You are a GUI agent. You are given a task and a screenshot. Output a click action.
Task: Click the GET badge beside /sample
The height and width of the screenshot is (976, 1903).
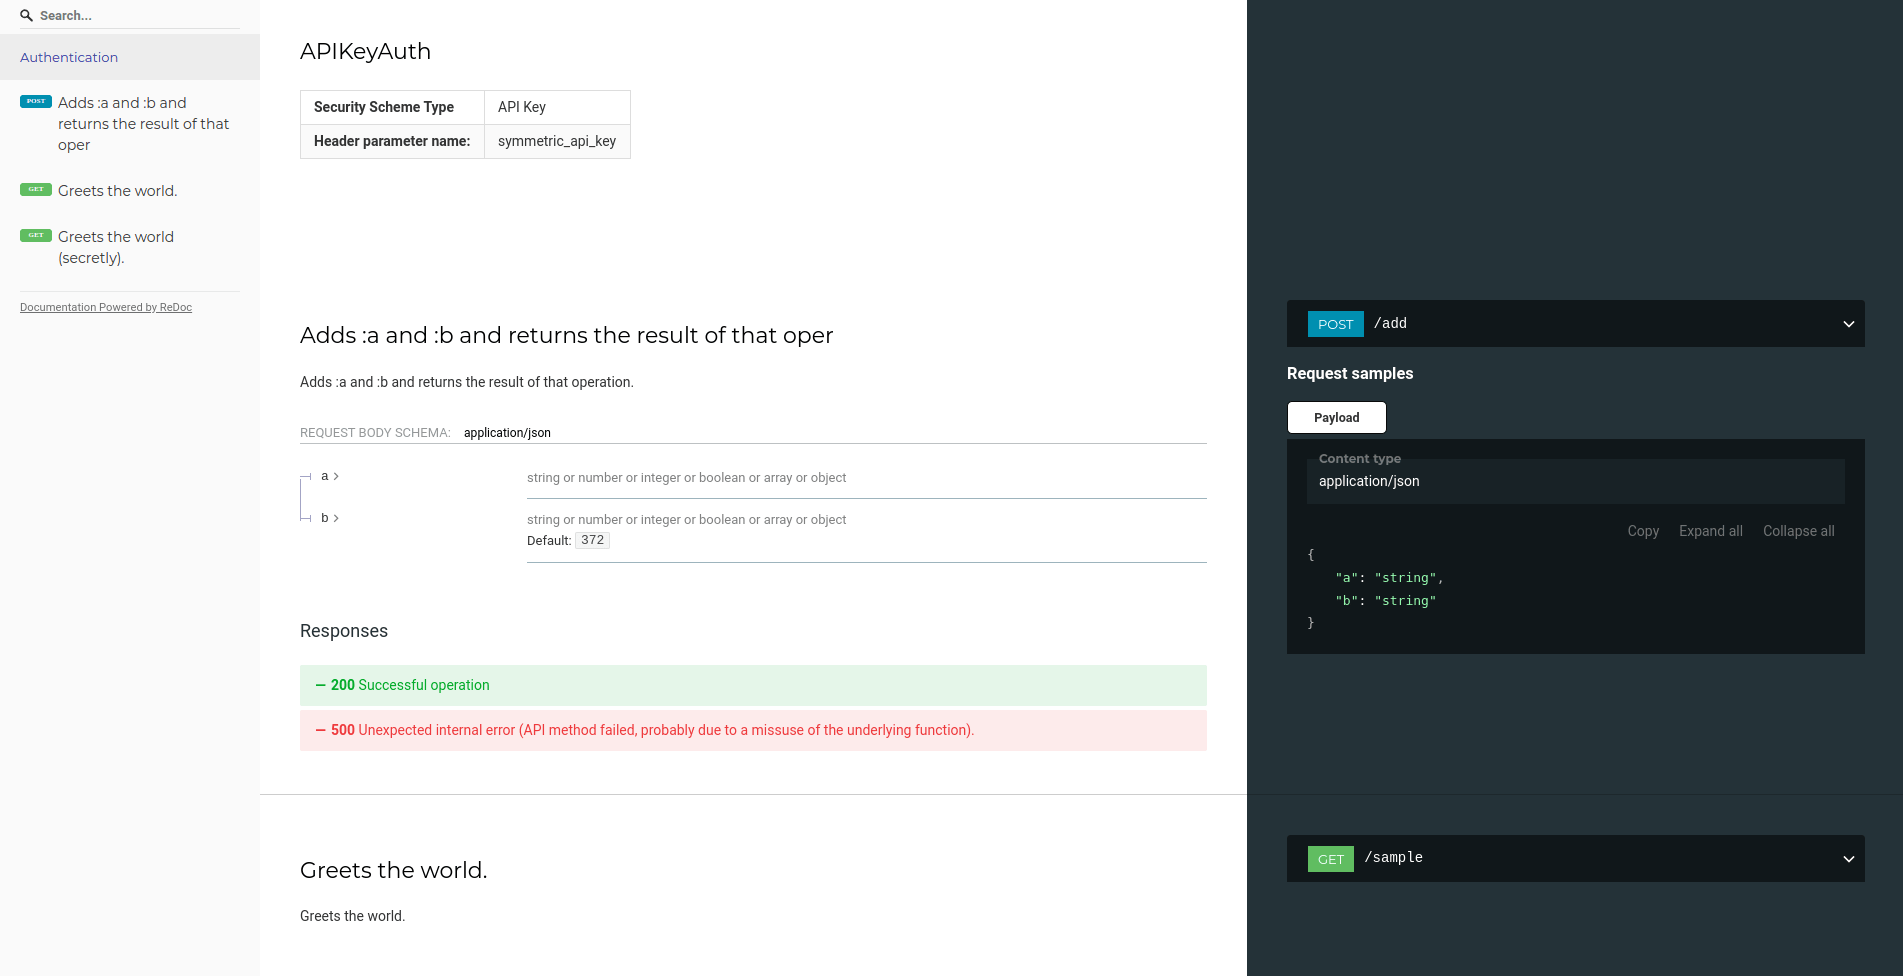(1330, 859)
